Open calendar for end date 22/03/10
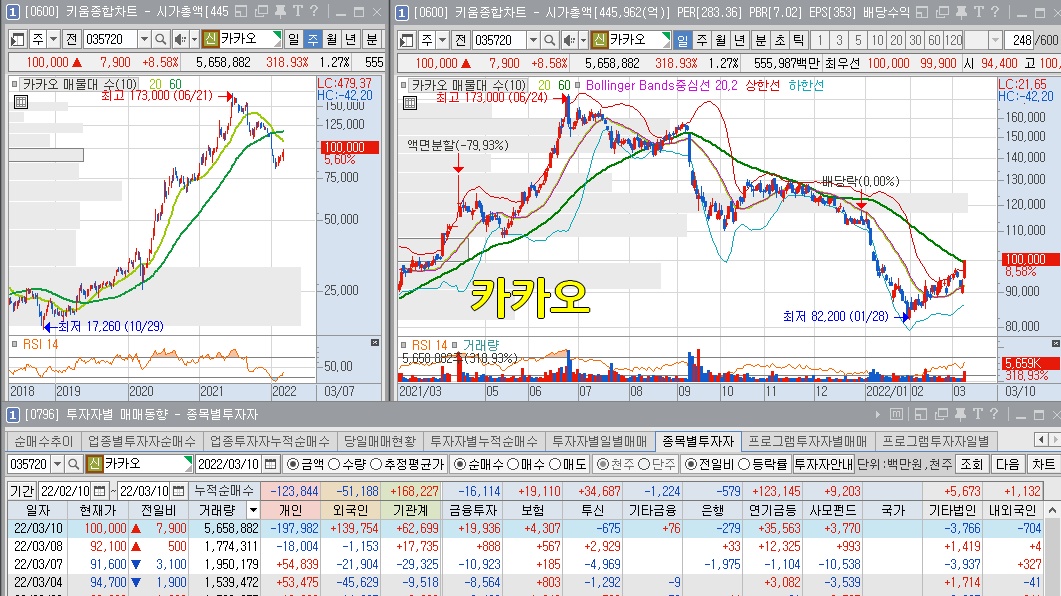Screen dimensions: 1061x596 point(179,490)
